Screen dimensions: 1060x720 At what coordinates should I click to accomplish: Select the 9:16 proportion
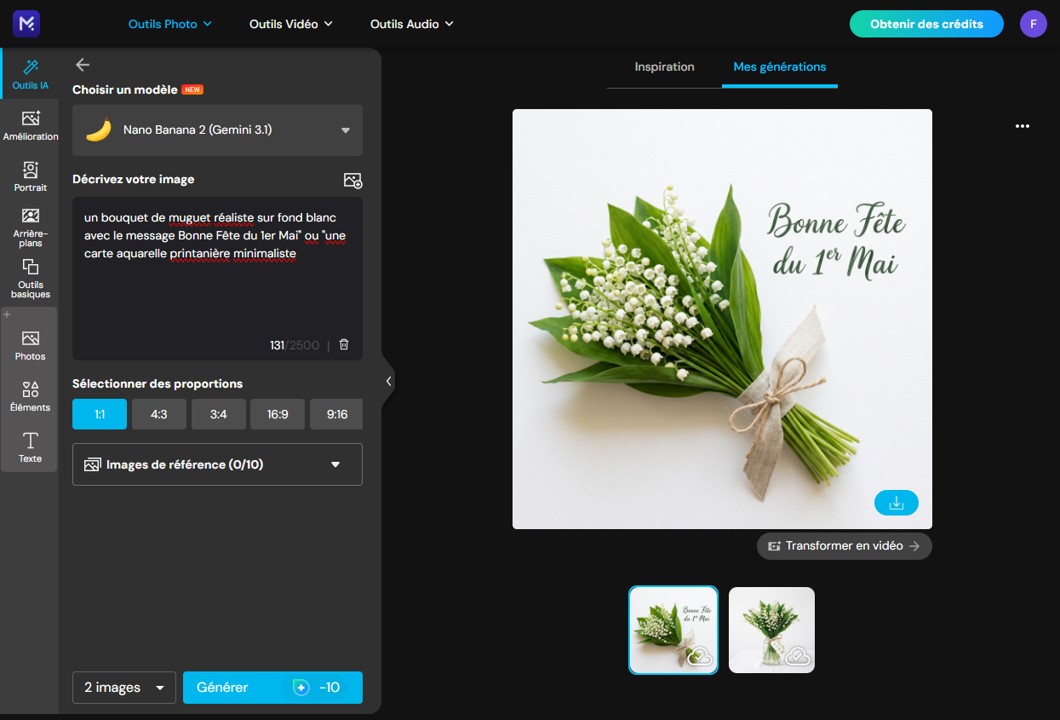coord(337,414)
